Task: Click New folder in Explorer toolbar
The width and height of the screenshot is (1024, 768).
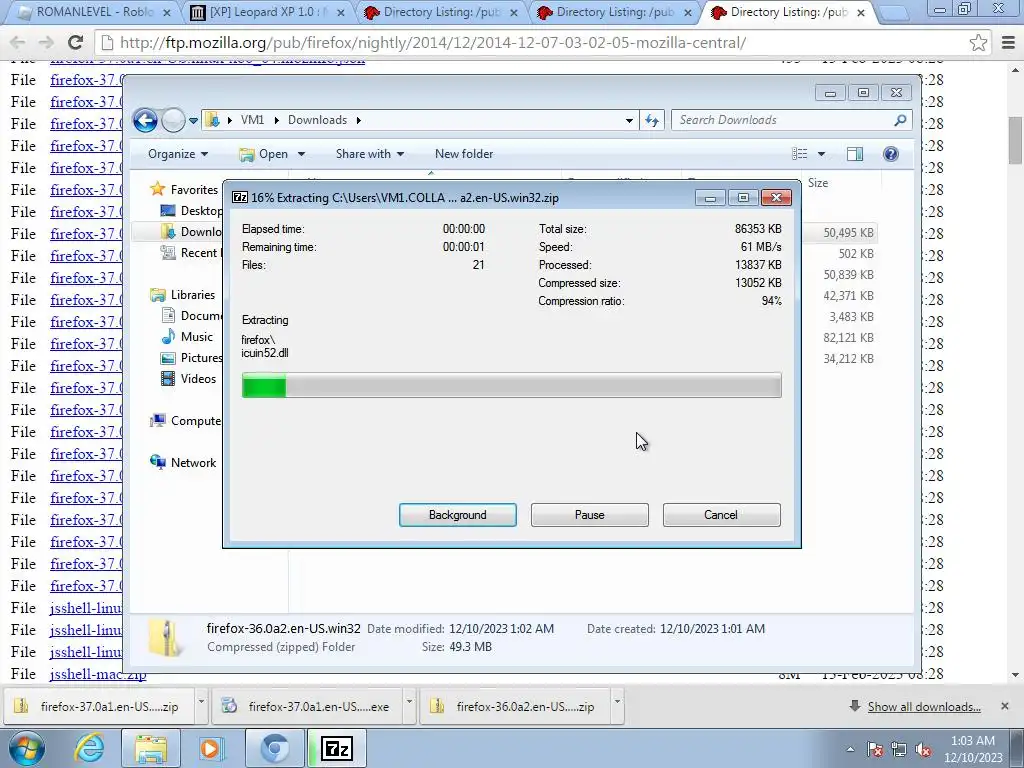Action: 464,154
